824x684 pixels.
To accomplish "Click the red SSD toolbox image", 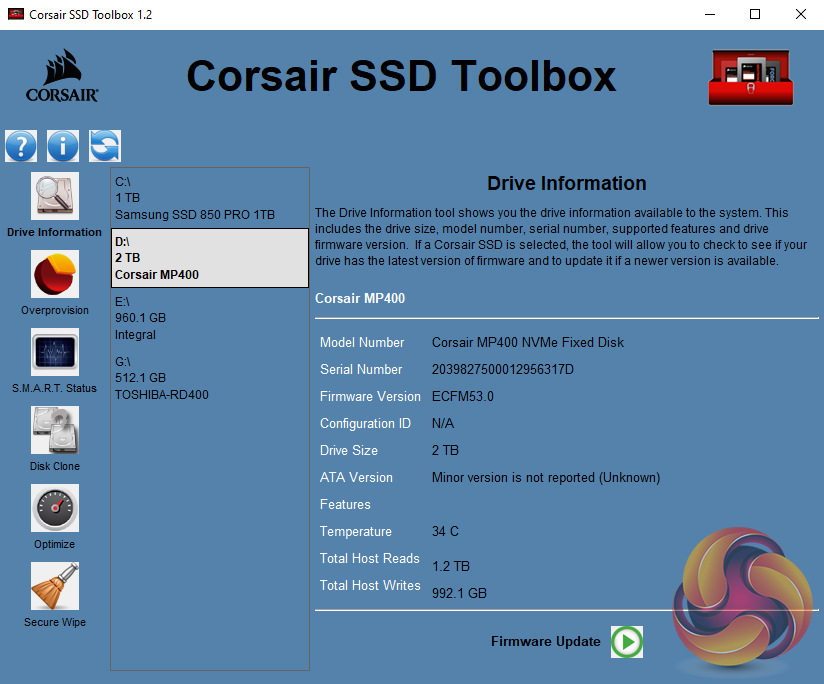I will (x=749, y=77).
